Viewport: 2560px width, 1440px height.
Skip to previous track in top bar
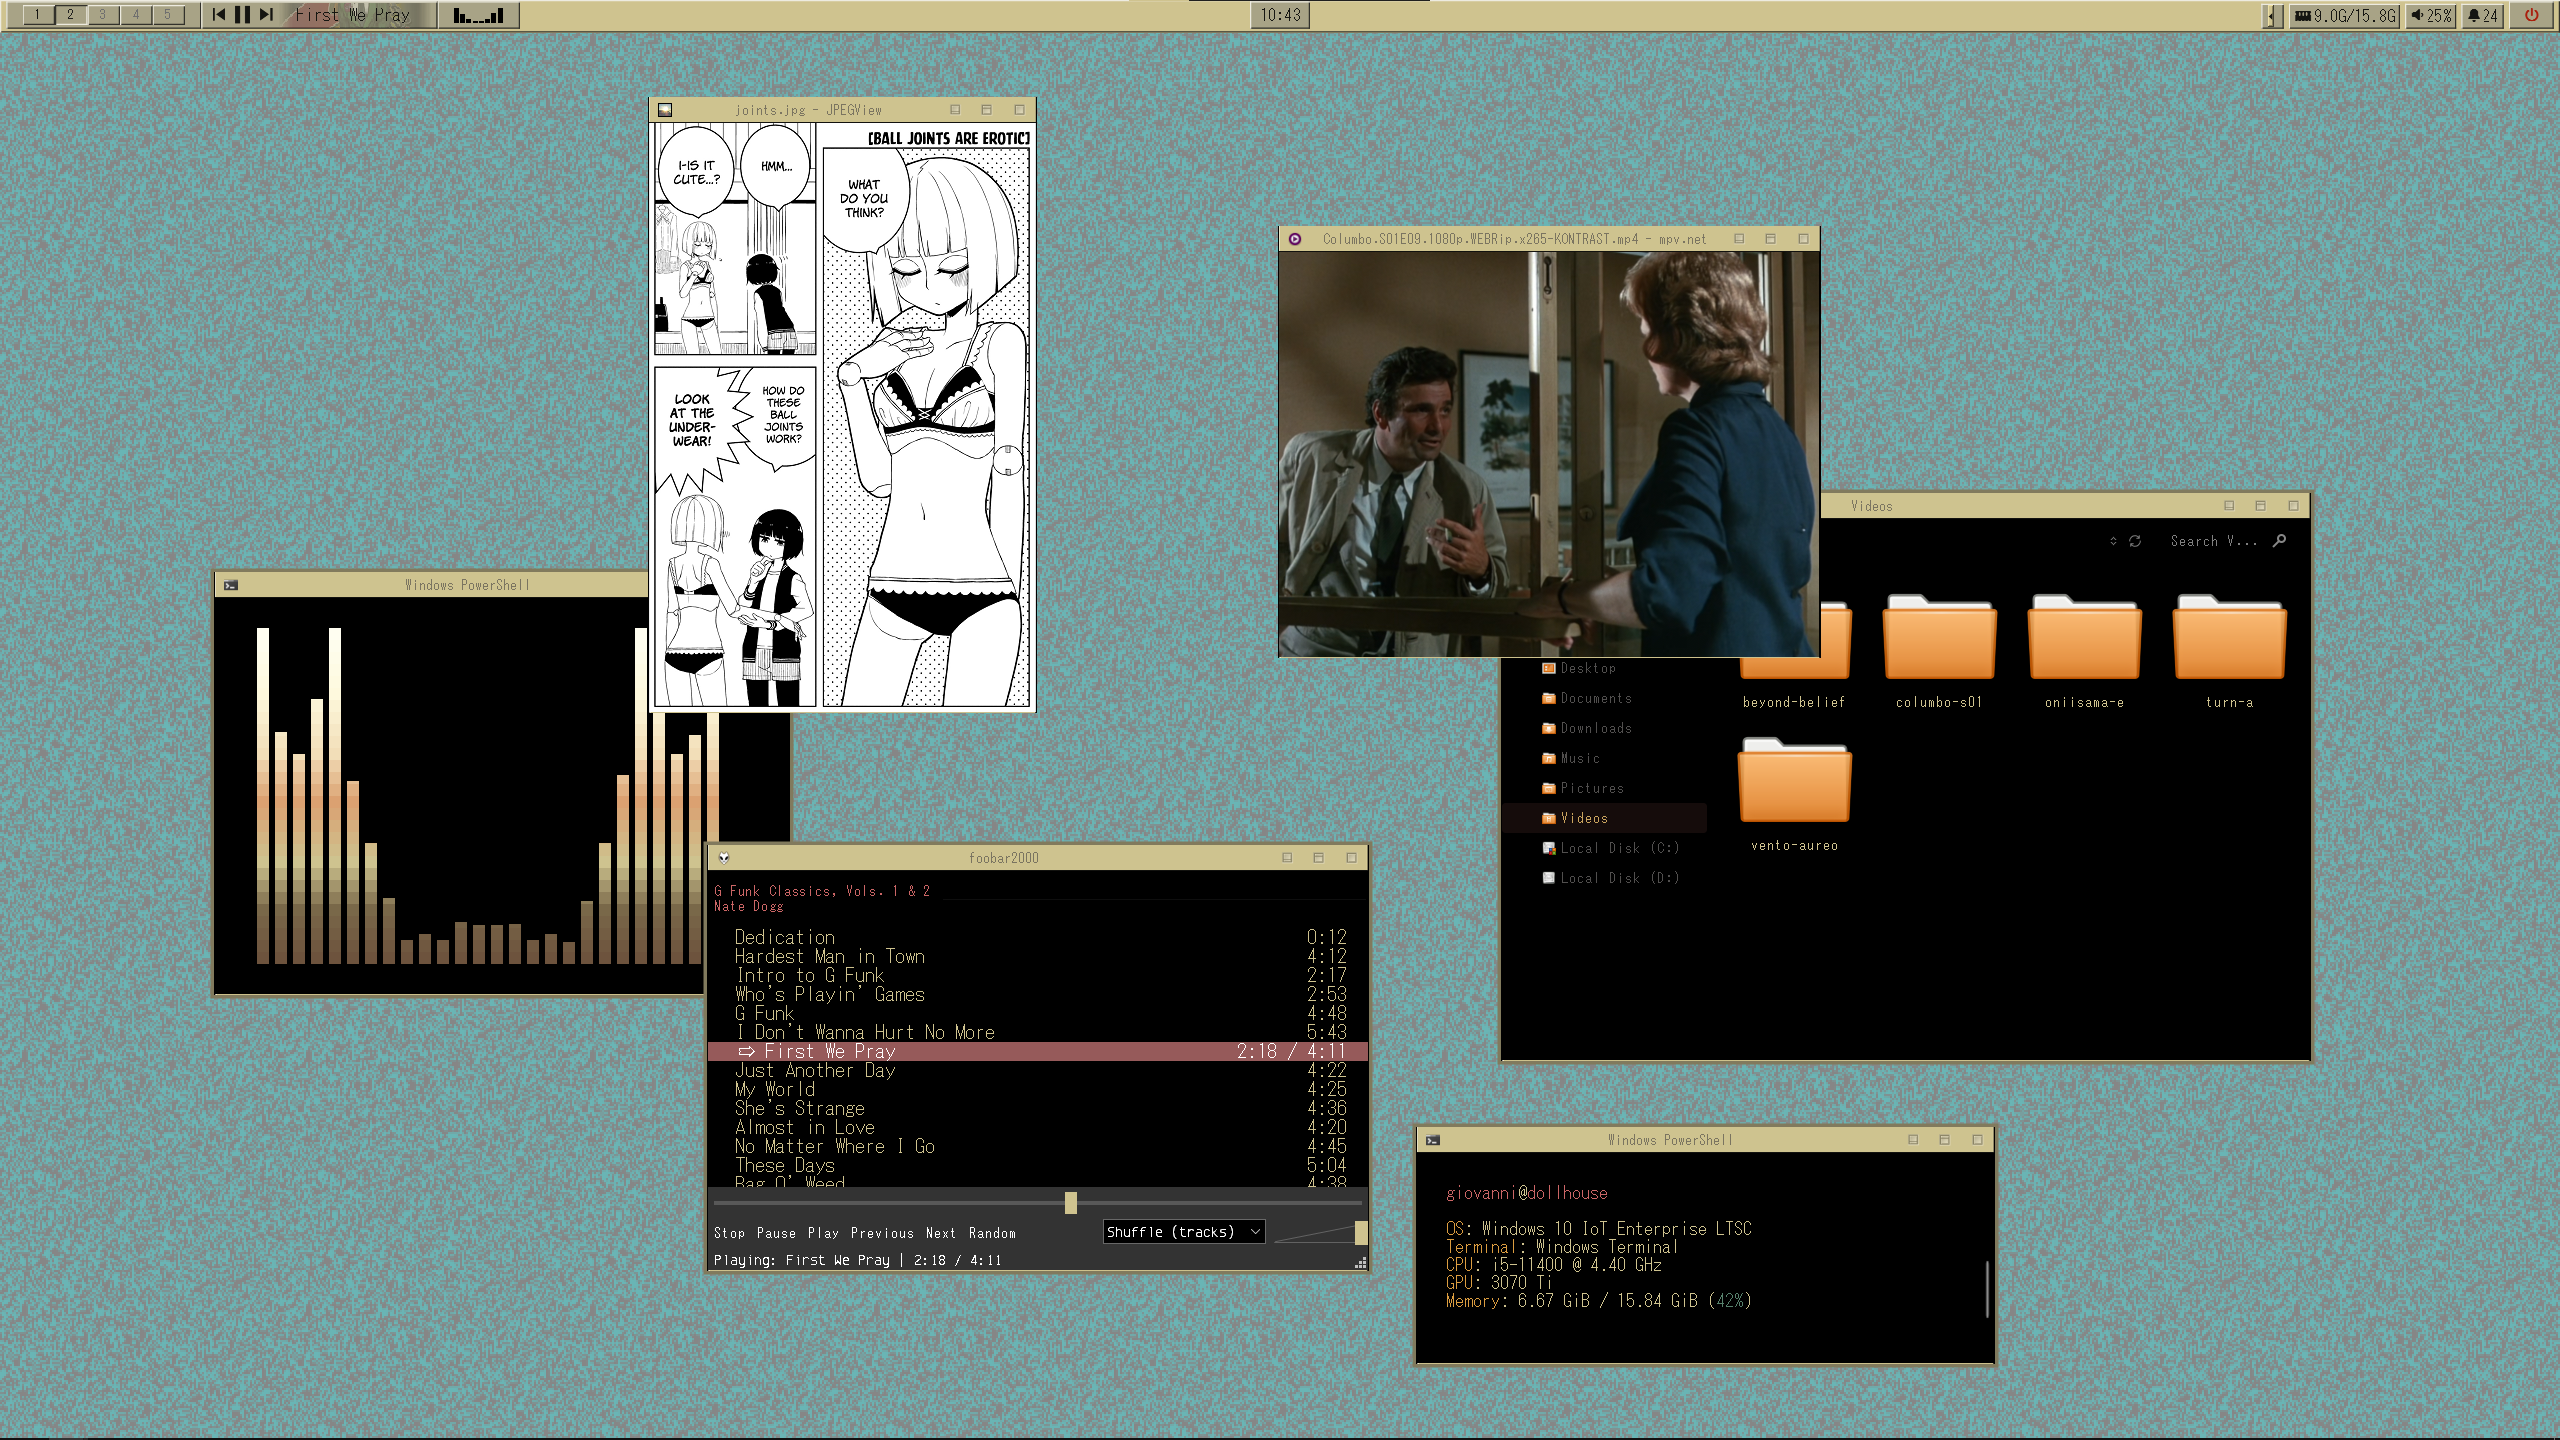pyautogui.click(x=218, y=14)
